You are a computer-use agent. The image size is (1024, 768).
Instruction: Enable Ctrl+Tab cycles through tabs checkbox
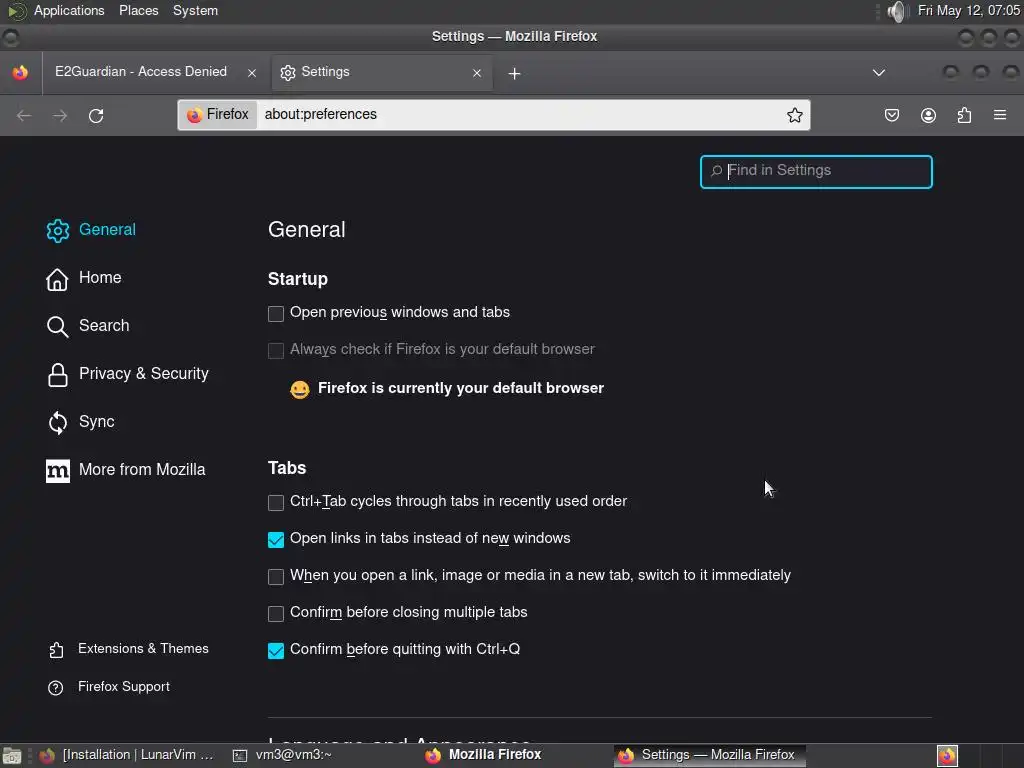click(276, 502)
